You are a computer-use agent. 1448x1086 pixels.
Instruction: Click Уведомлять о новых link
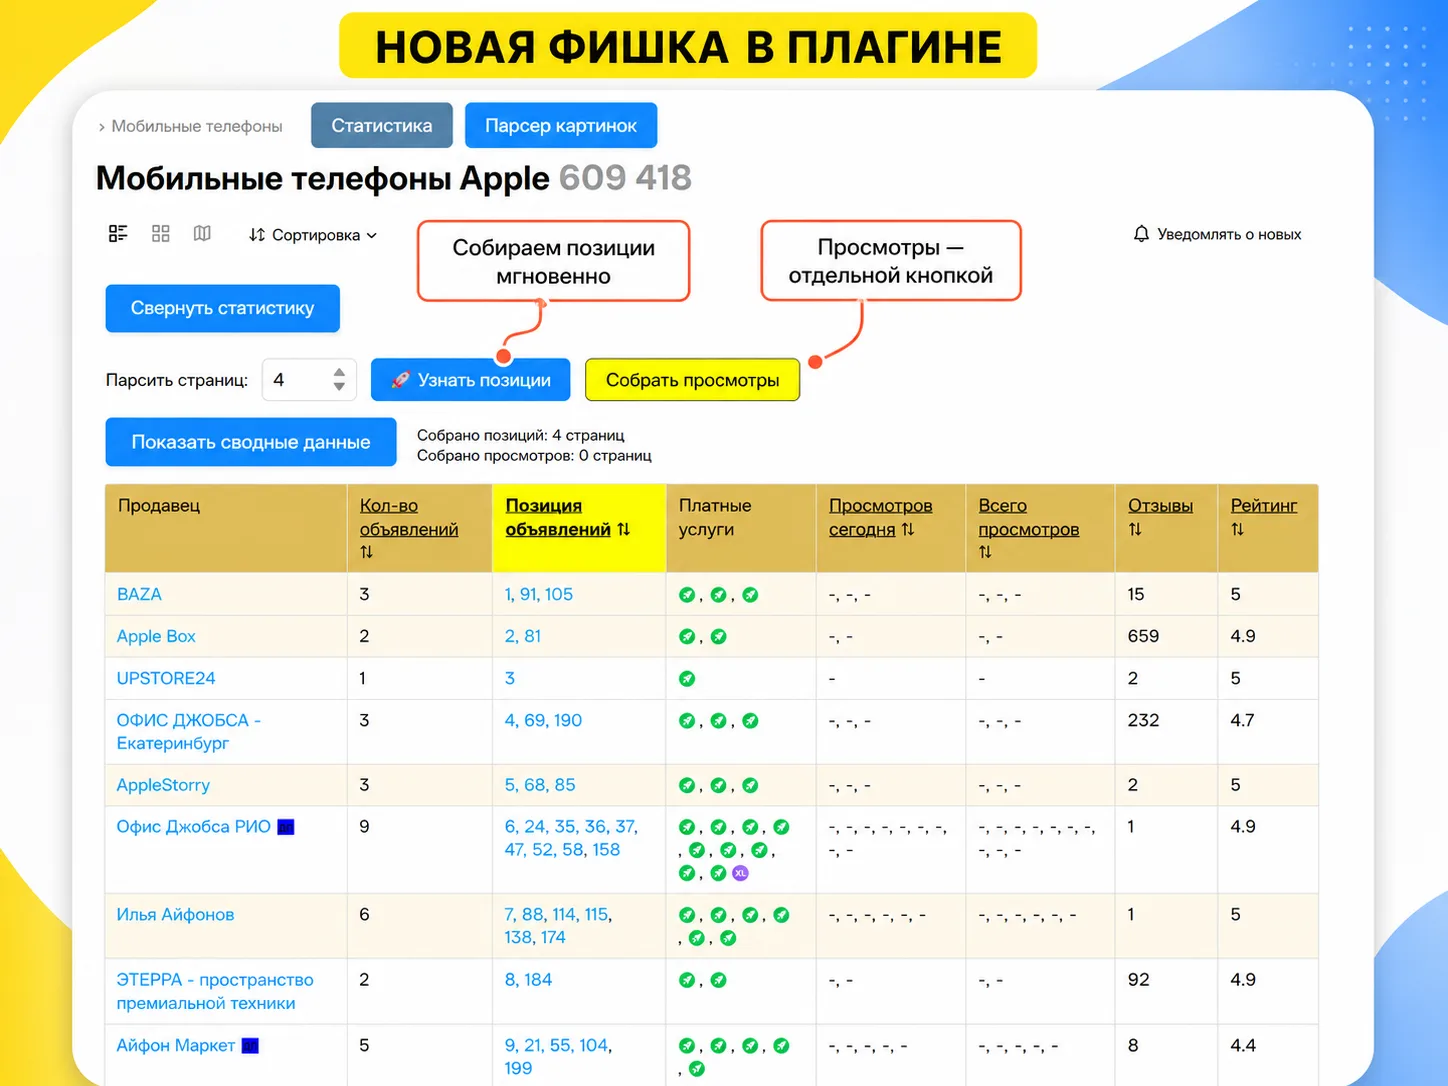1229,234
